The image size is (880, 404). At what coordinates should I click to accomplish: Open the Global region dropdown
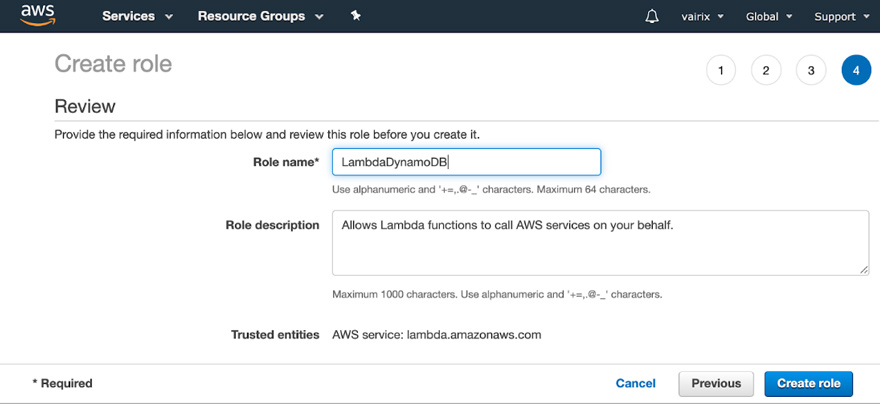[768, 17]
